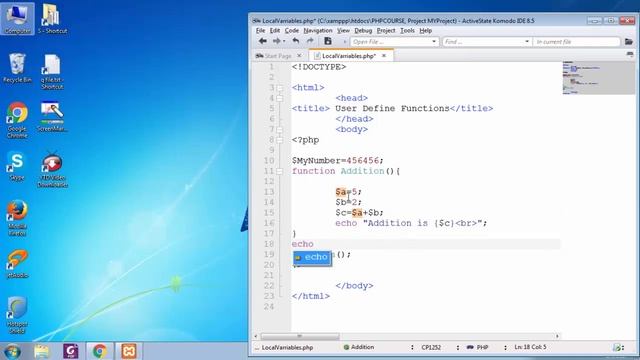
Task: Expand the Open File dropdown arrow
Action: [434, 42]
